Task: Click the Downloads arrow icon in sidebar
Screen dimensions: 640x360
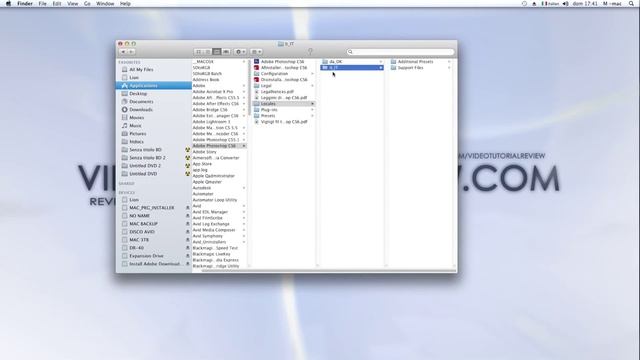Action: (124, 110)
